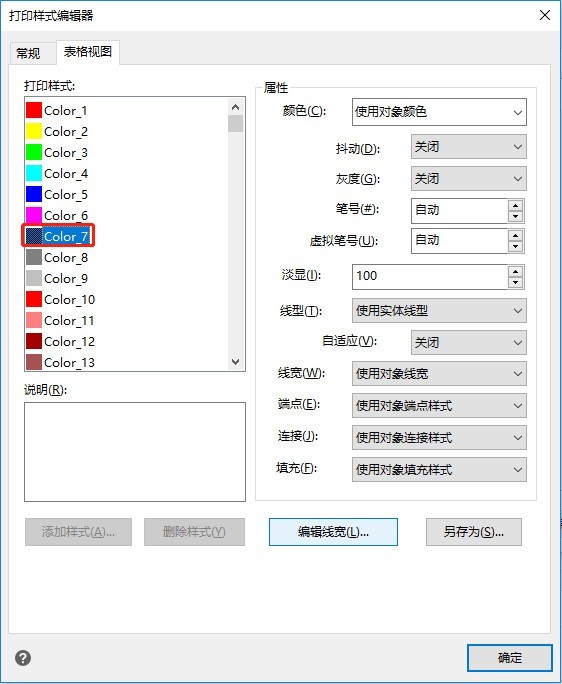
Task: Close the 打印样式编辑器 dialog
Action: 545,15
